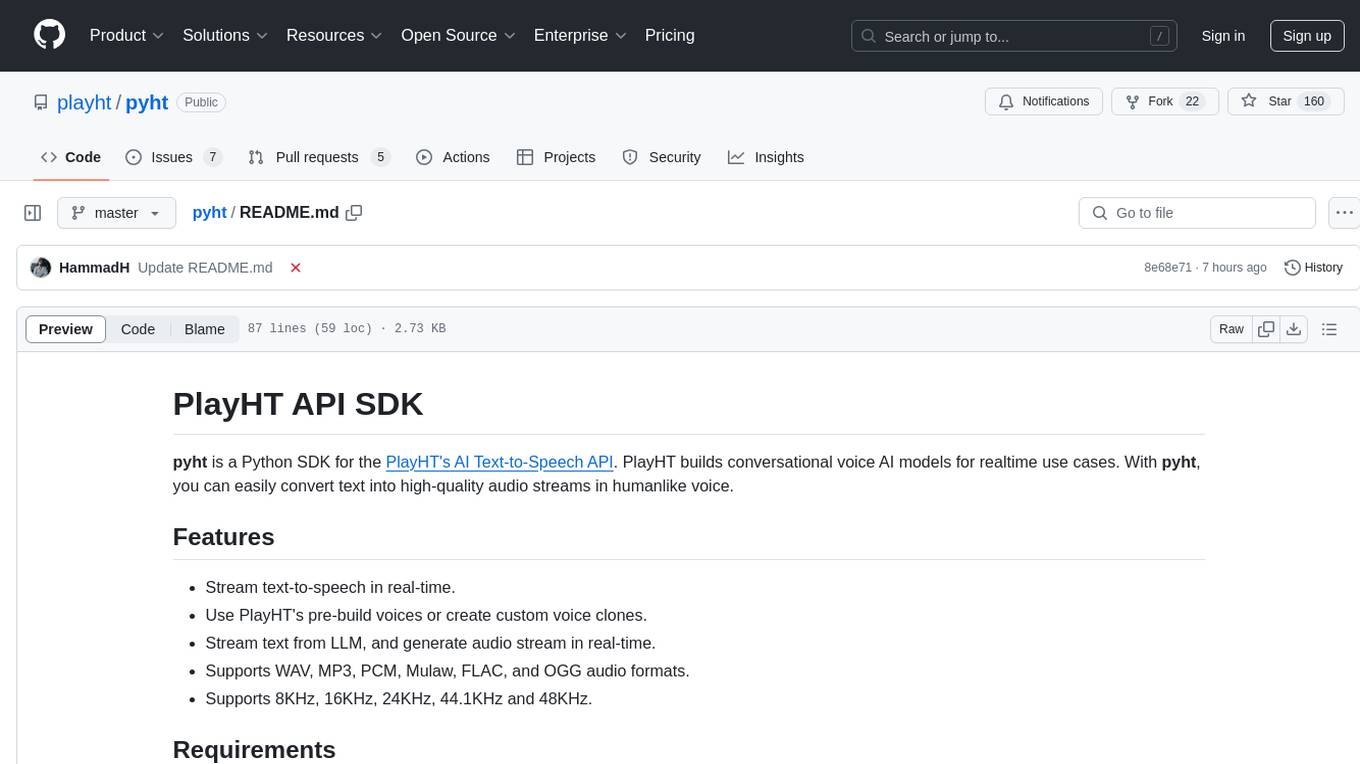Expand the Product menu

(x=127, y=35)
